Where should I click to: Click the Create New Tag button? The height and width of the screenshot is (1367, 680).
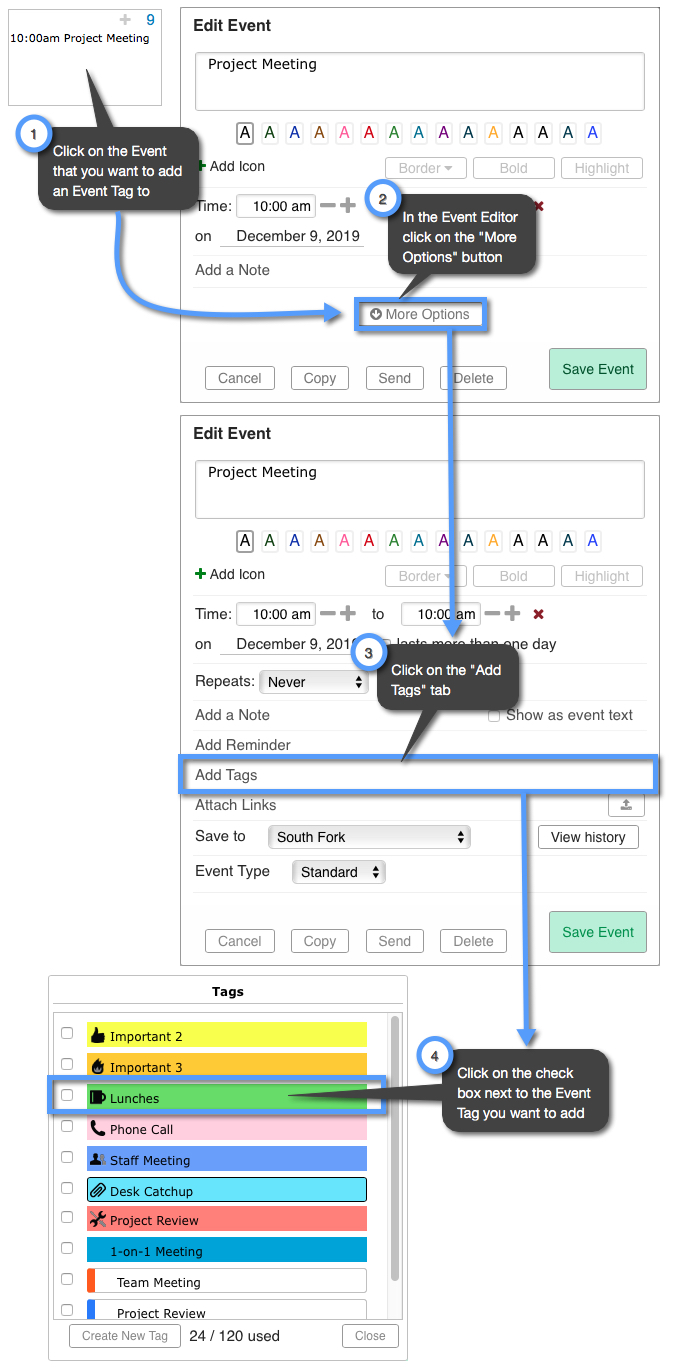coord(124,1335)
